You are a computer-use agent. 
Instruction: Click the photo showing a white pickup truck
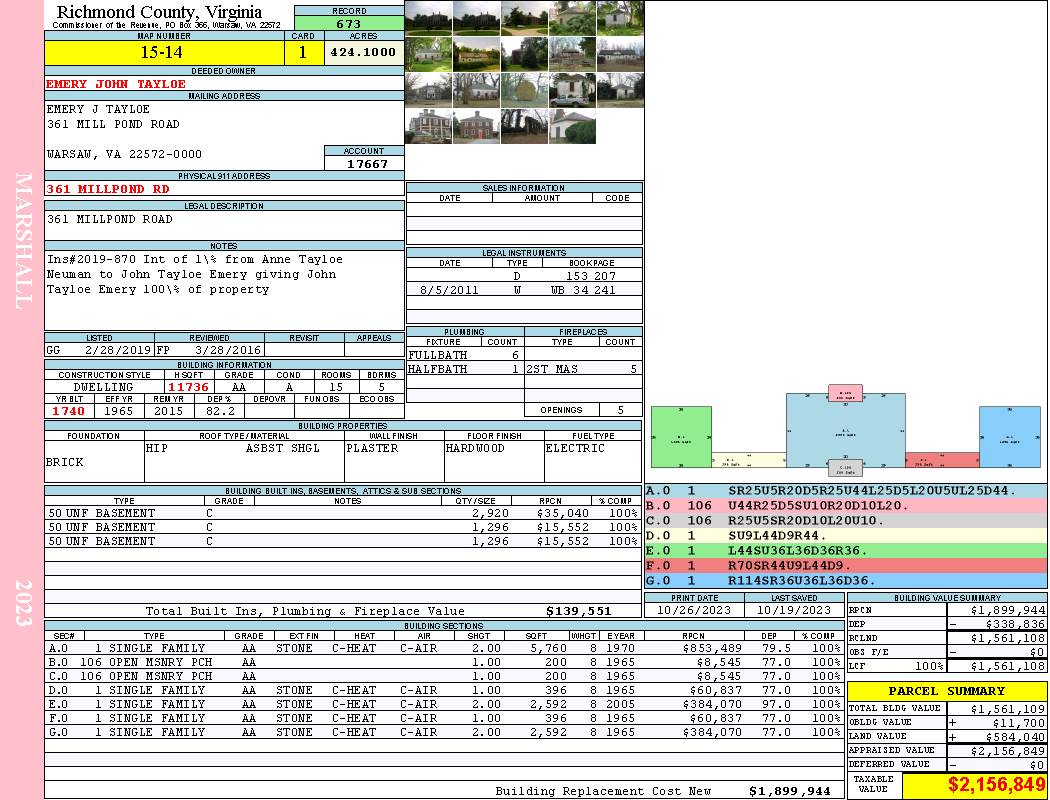click(572, 90)
